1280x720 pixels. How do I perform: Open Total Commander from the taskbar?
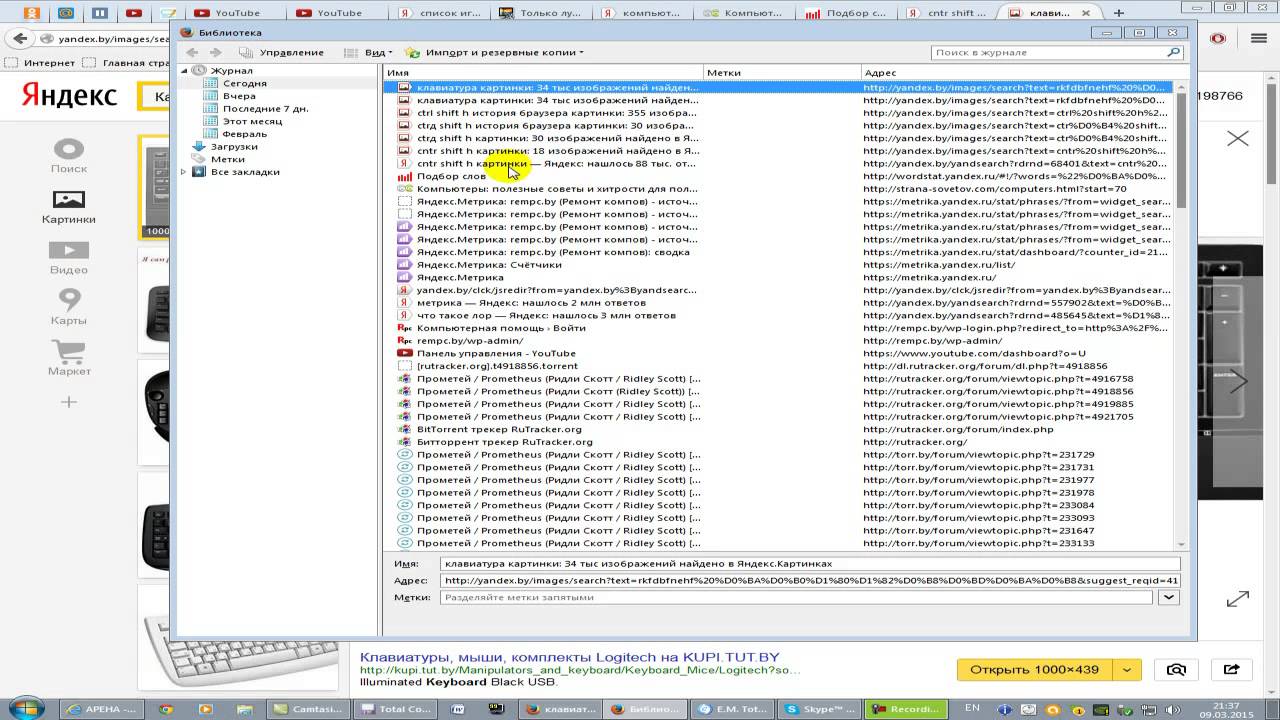coord(393,709)
